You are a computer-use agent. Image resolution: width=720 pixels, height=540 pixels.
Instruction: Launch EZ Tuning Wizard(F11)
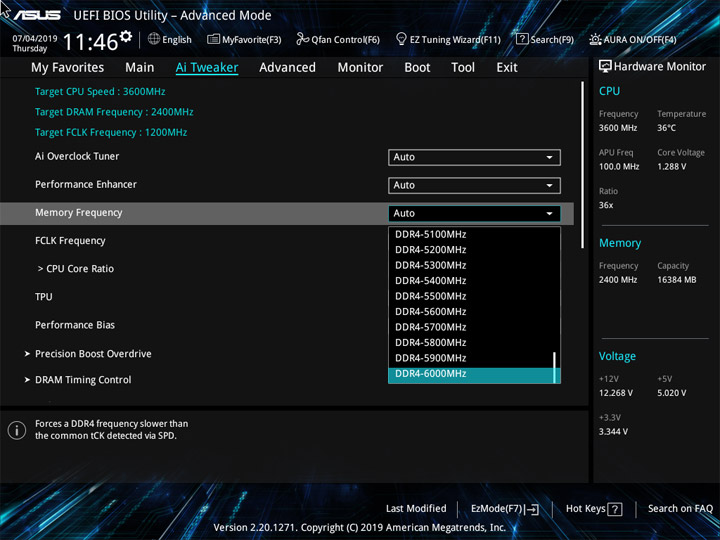pos(455,40)
